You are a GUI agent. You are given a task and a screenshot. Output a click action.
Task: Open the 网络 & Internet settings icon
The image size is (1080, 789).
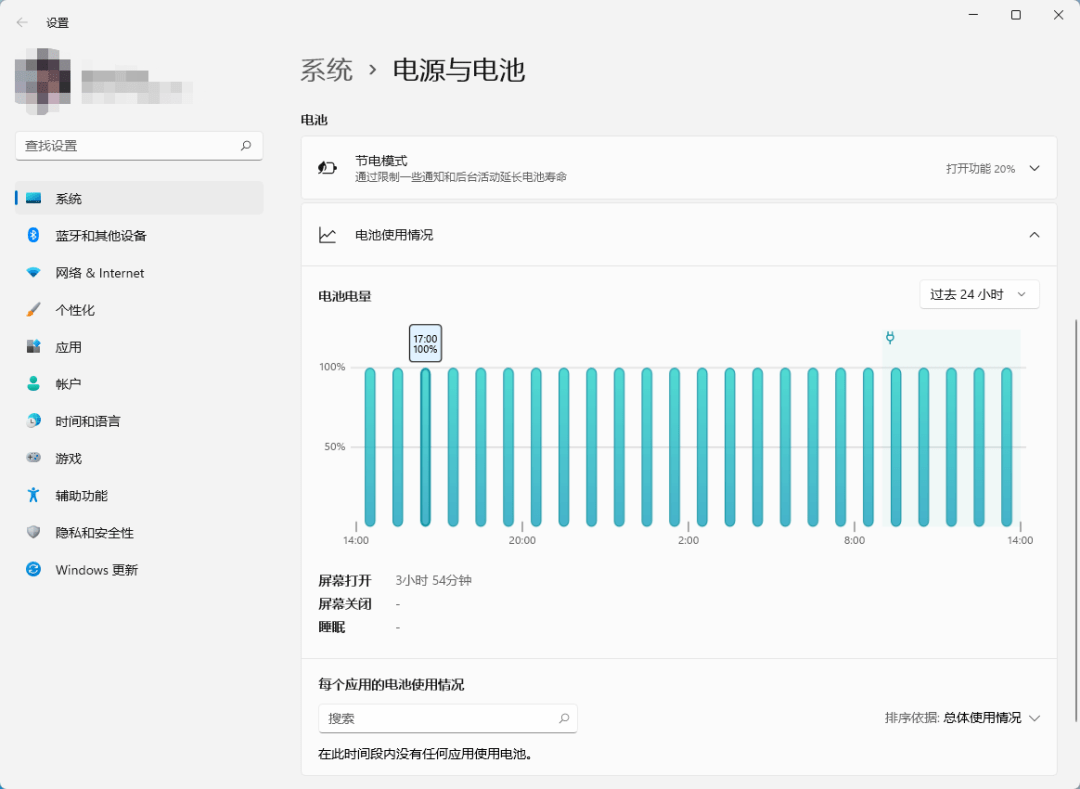(33, 273)
